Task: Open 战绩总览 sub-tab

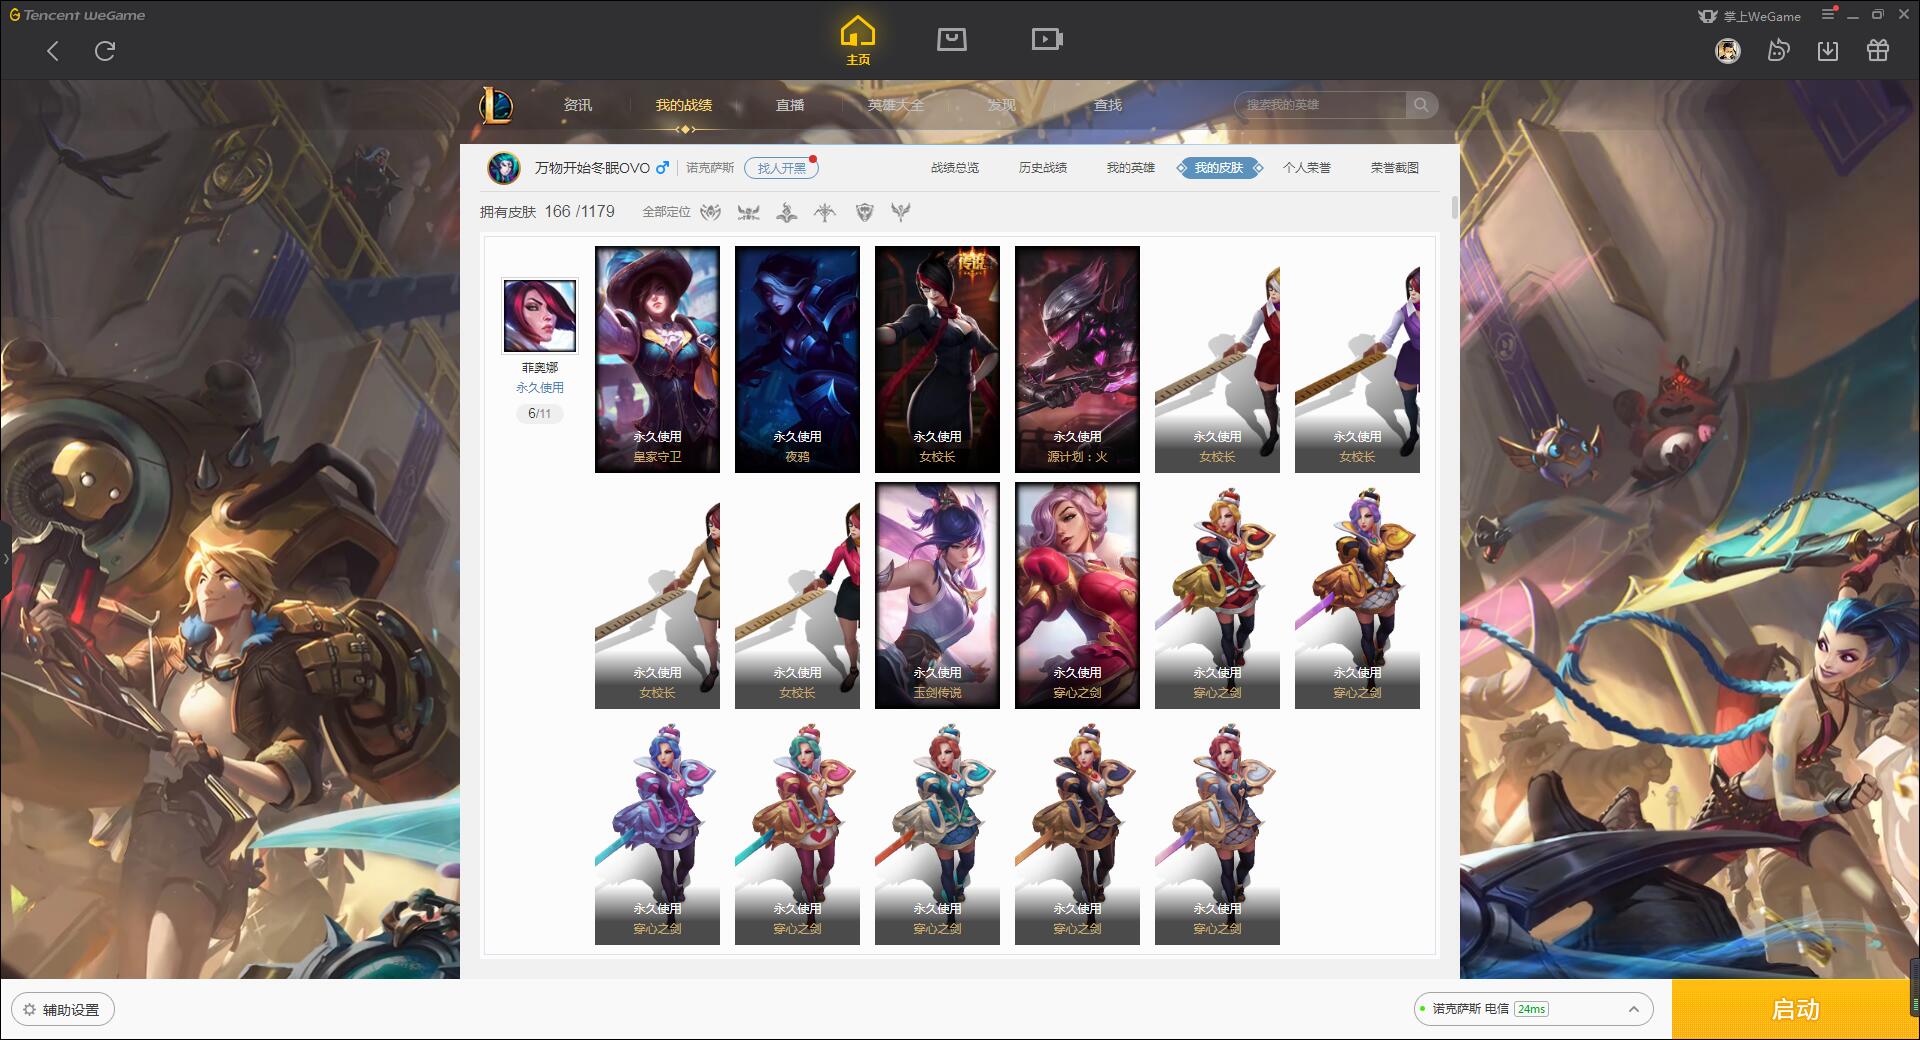Action: (x=955, y=168)
